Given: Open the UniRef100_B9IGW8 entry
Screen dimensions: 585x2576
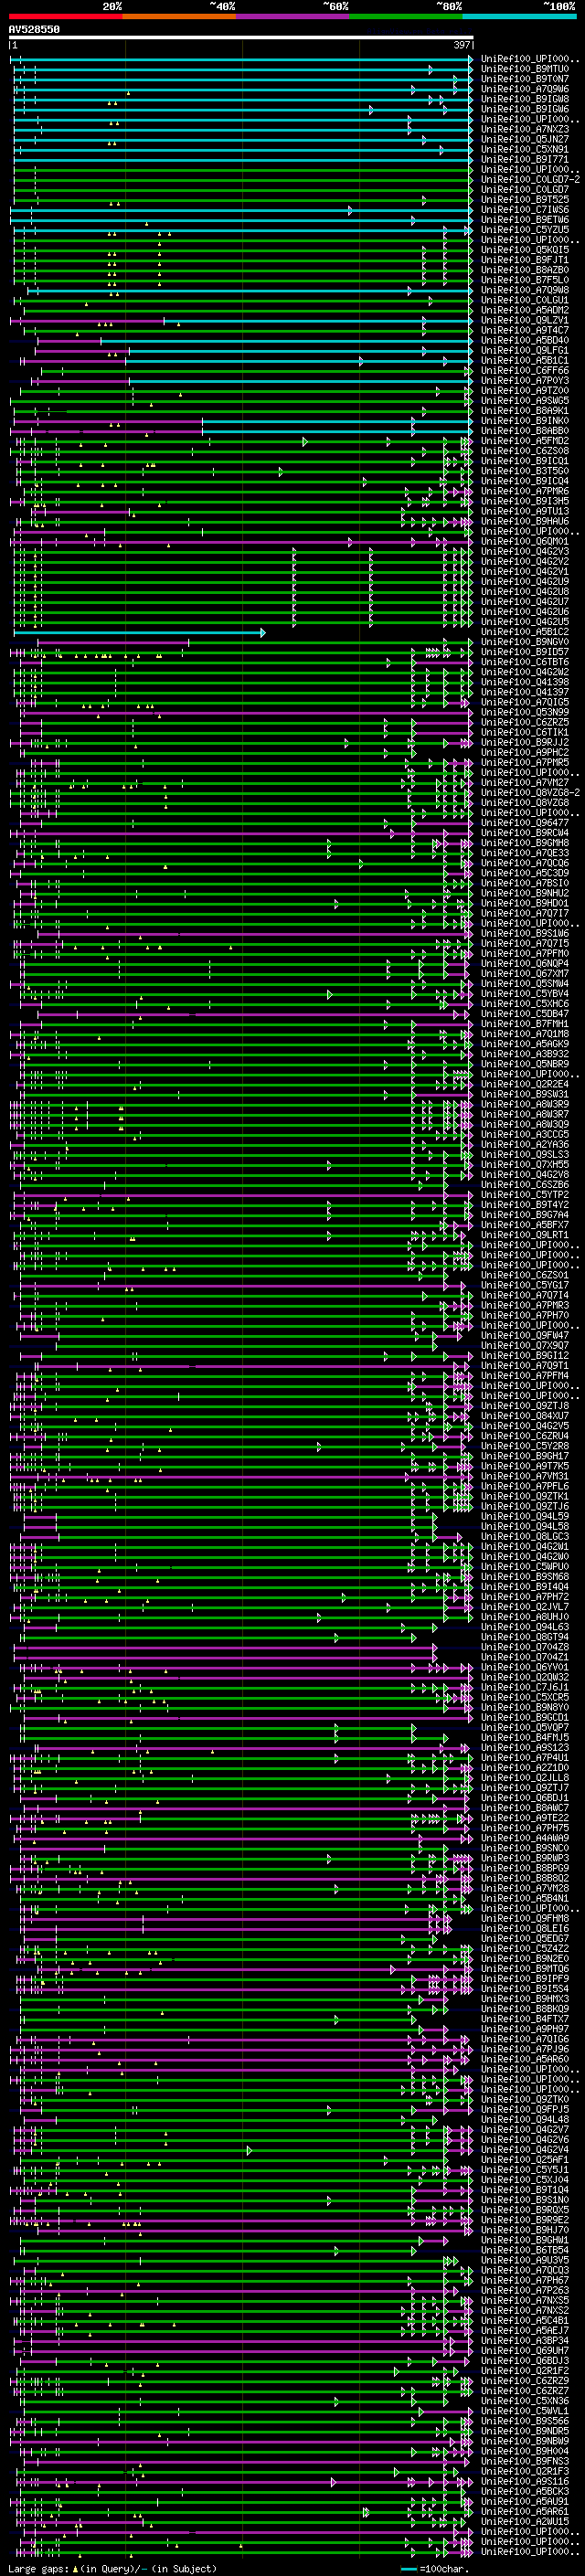Looking at the screenshot, I should click(x=525, y=99).
